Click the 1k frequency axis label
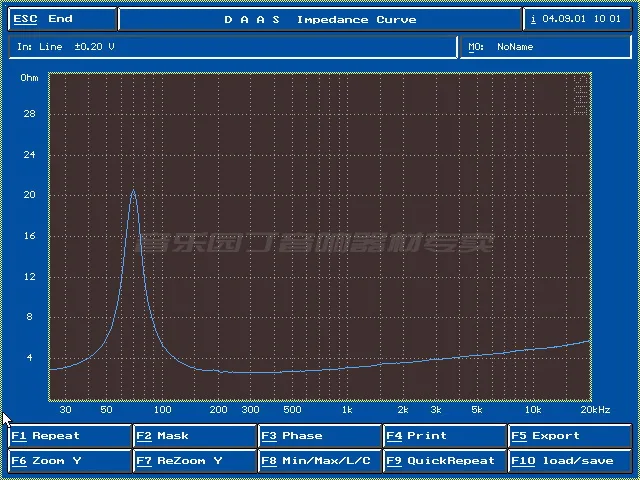640x480 pixels. pyautogui.click(x=347, y=410)
